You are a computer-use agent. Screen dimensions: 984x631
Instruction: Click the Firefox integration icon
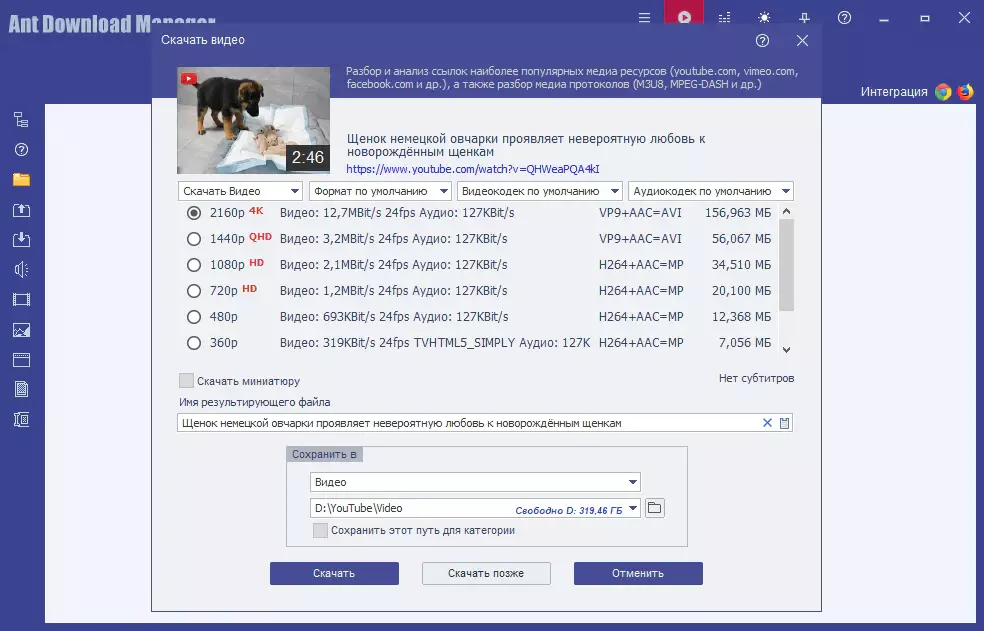pyautogui.click(x=965, y=92)
